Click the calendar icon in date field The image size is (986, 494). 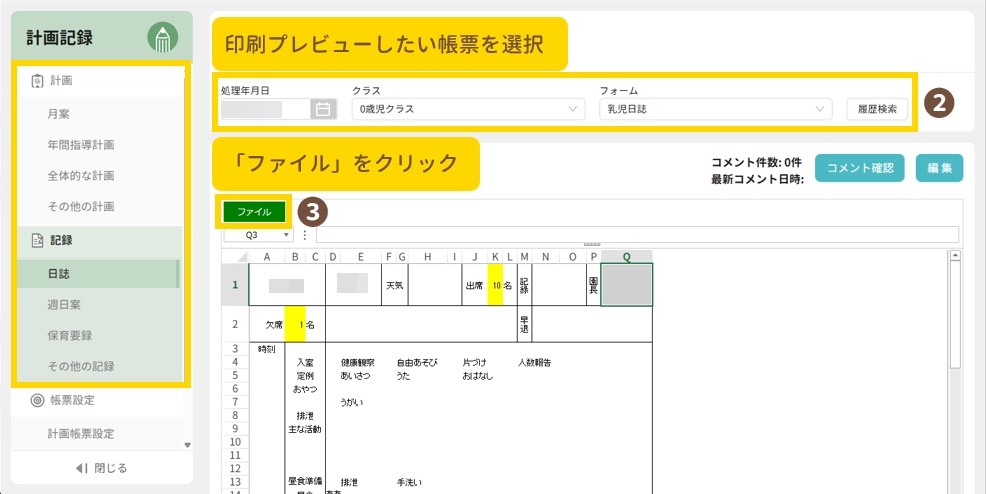tap(322, 109)
